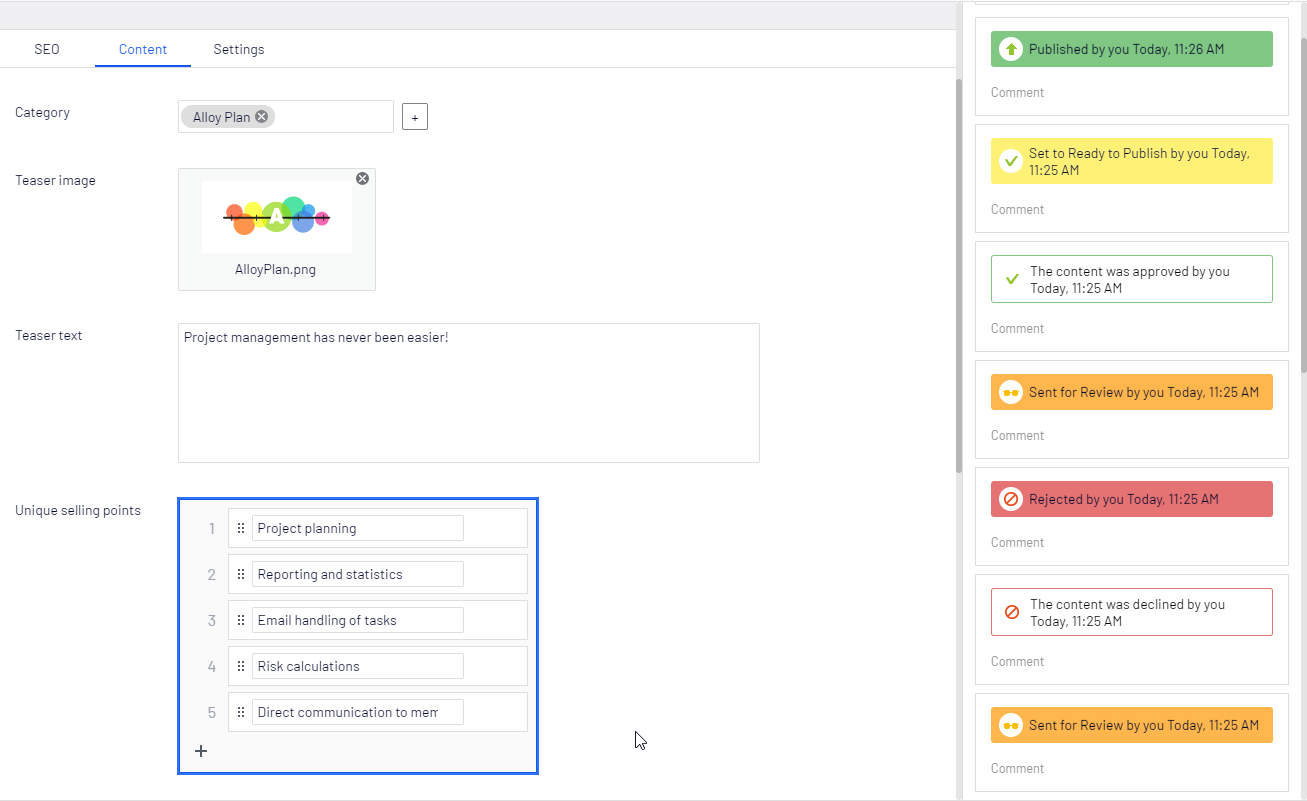Click the activity panel vertical scrollbar

pyautogui.click(x=1302, y=200)
